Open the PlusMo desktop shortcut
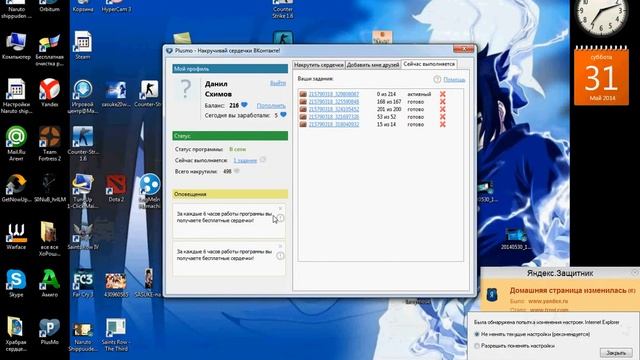The image size is (640, 360). (49, 331)
